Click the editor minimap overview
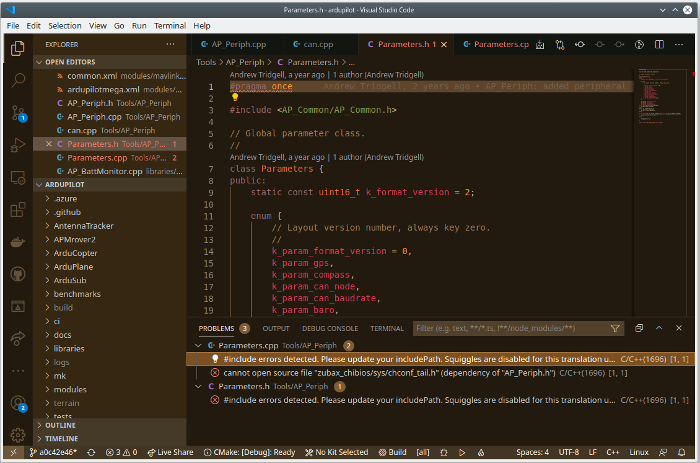The image size is (700, 463). [x=662, y=96]
